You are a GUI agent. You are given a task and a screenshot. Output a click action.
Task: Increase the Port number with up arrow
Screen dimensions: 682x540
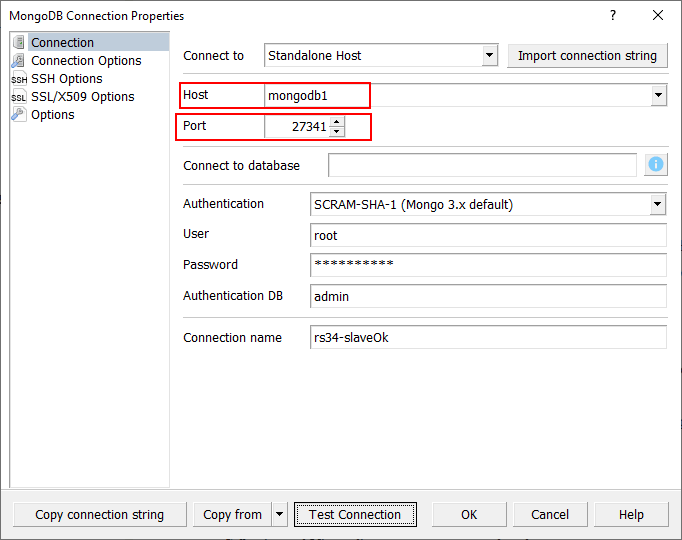click(337, 122)
